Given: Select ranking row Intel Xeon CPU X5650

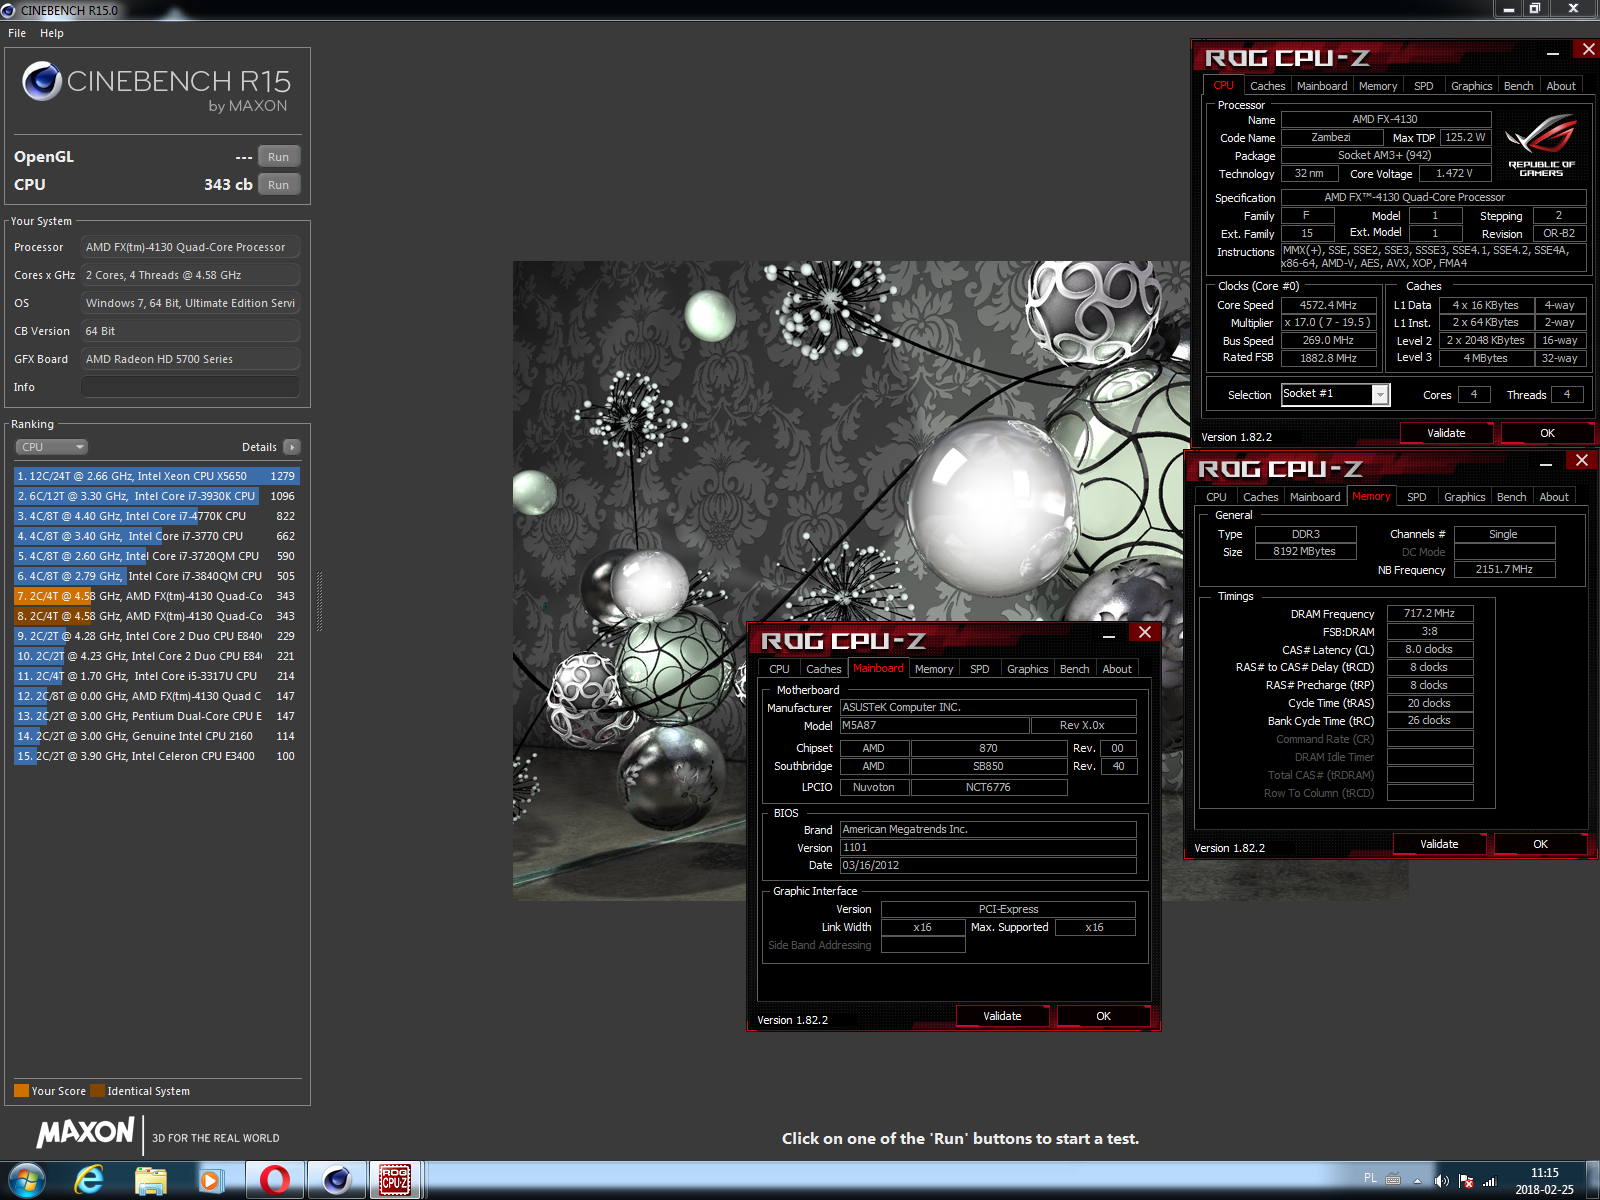Looking at the screenshot, I should (157, 476).
